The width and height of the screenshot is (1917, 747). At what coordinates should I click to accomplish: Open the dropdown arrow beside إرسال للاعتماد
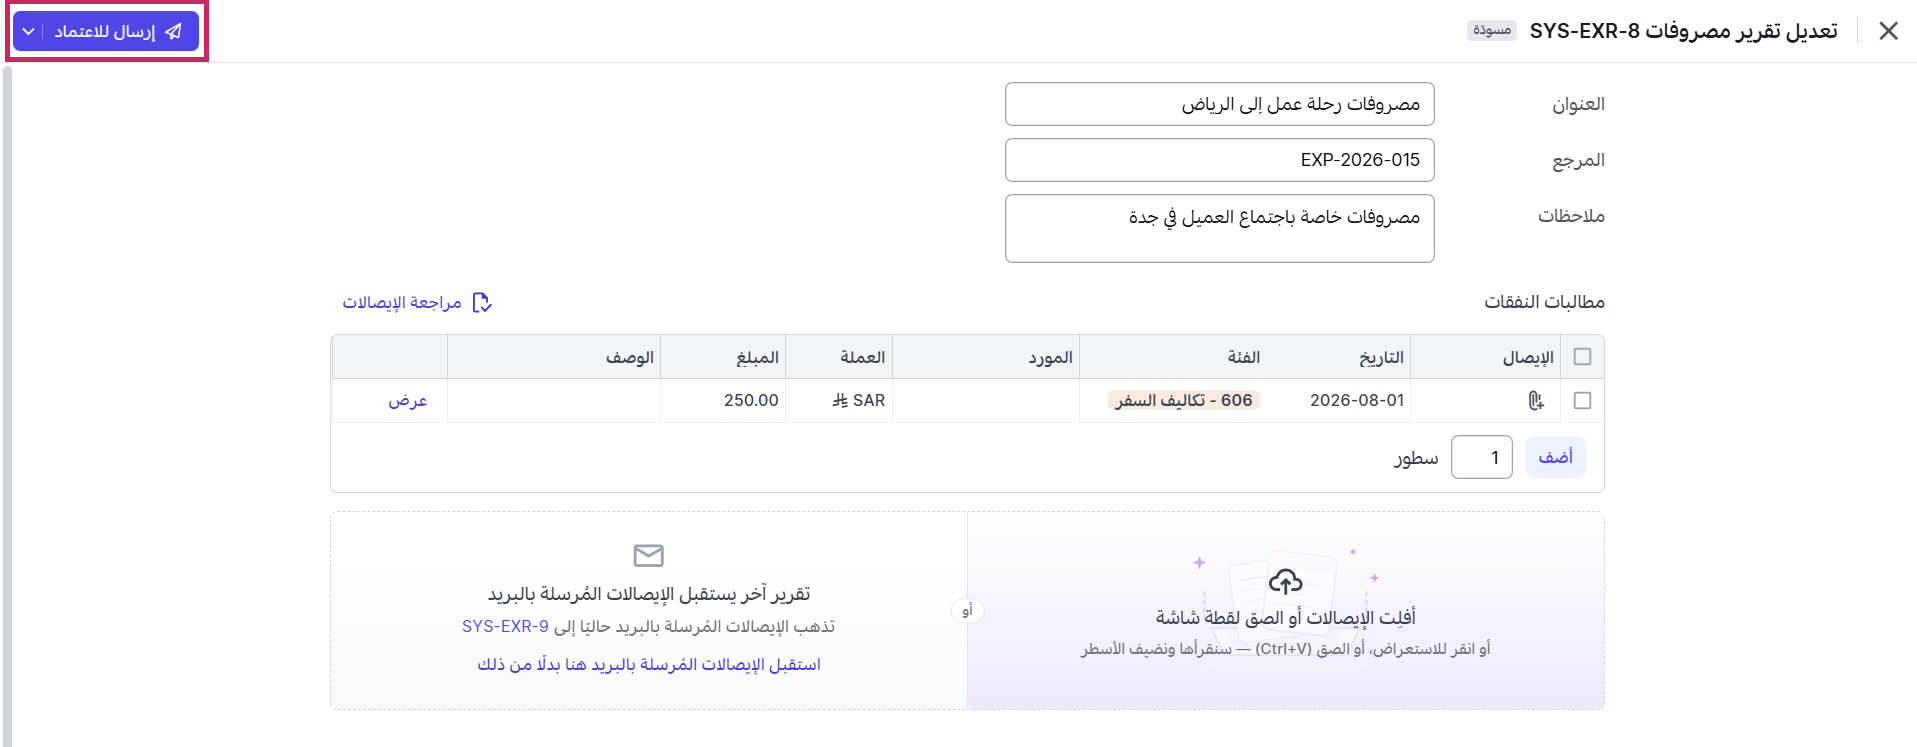pos(28,32)
